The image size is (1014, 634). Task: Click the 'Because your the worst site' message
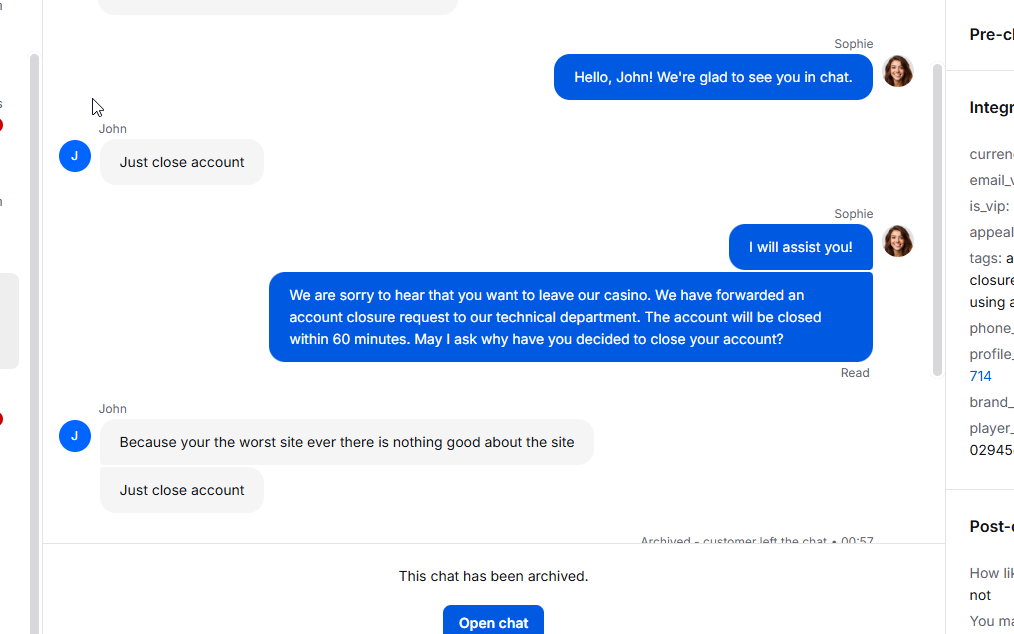point(347,443)
